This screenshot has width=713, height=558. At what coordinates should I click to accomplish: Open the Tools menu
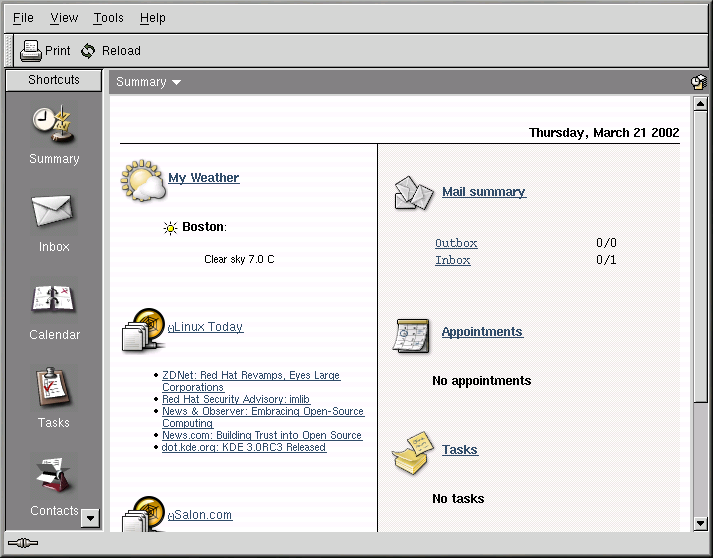pos(108,18)
